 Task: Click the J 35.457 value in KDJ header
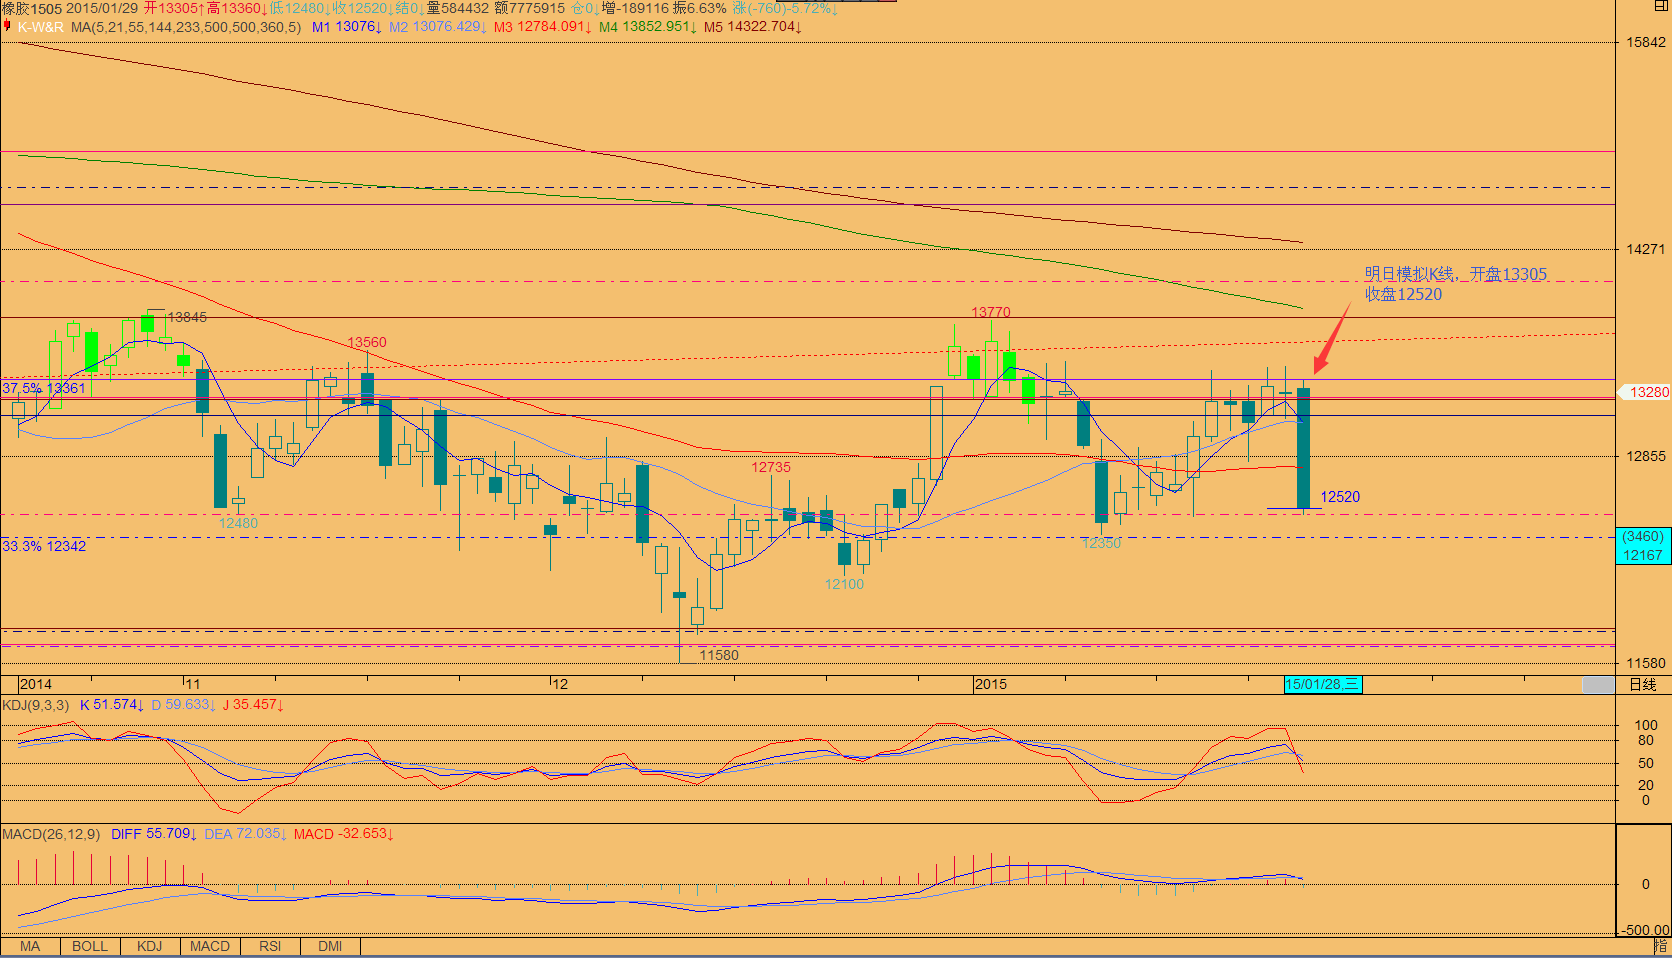point(253,705)
